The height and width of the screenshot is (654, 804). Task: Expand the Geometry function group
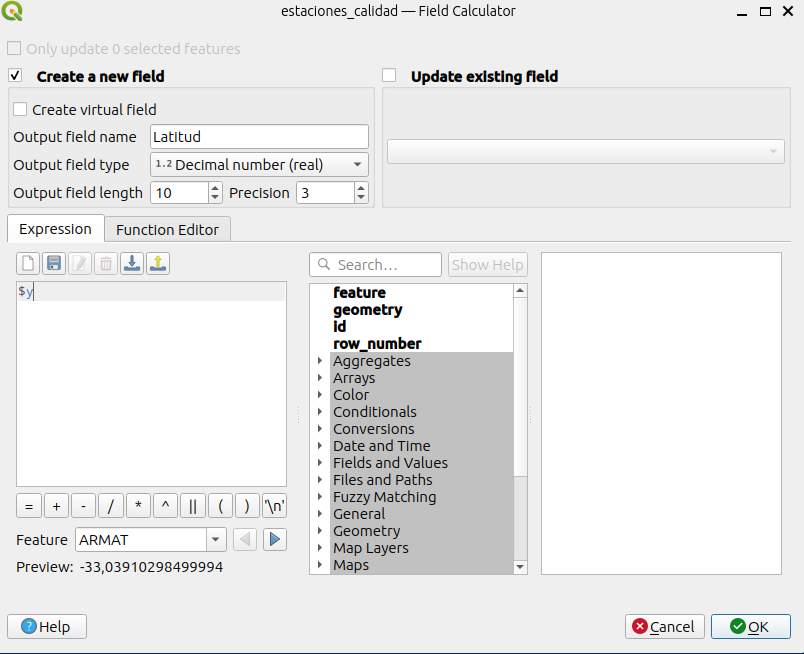320,531
